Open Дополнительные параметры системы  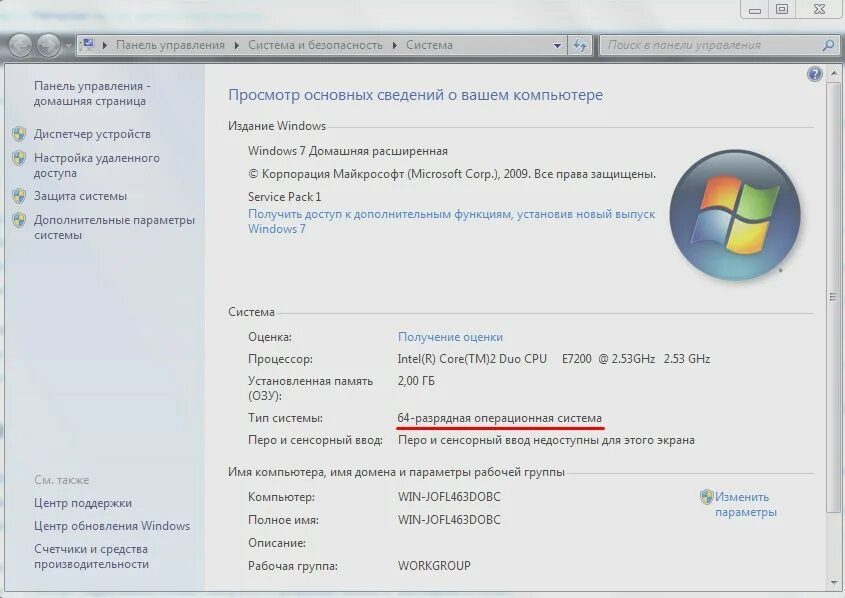click(x=114, y=227)
